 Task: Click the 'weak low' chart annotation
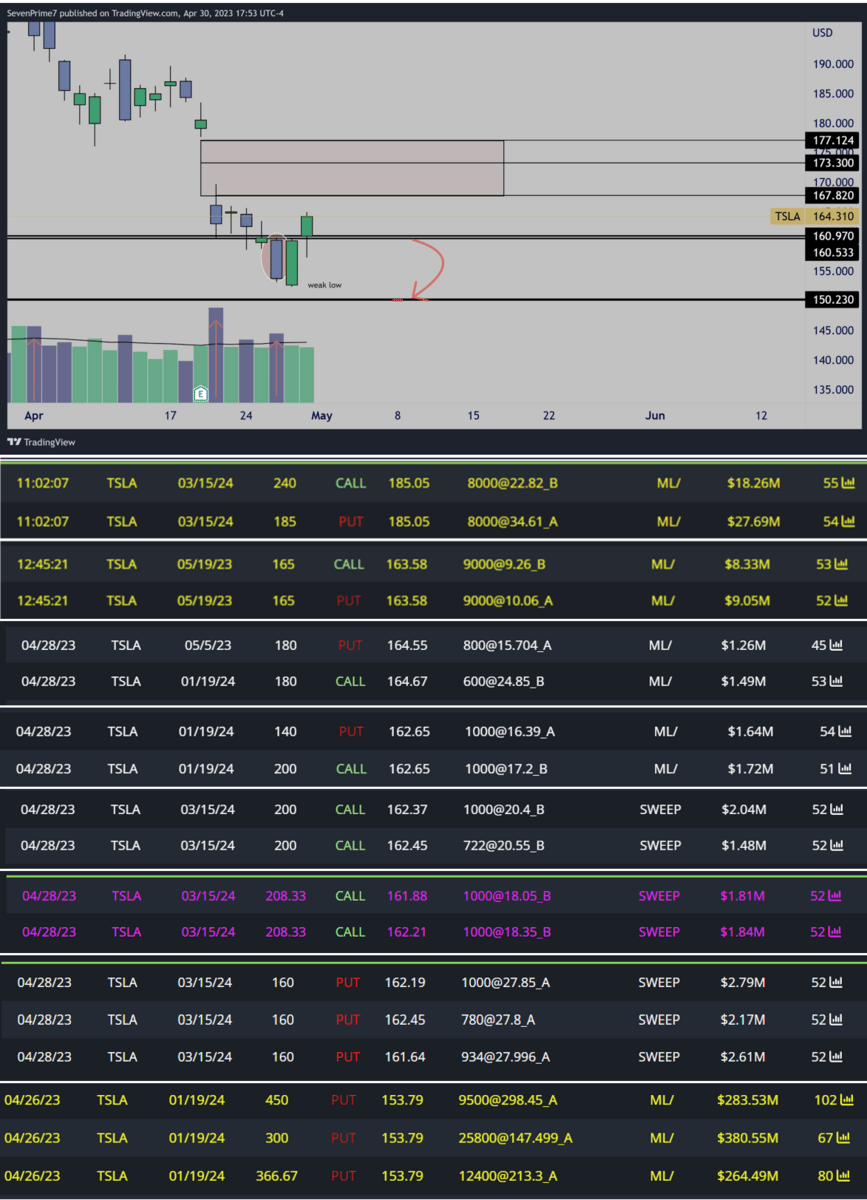[325, 285]
